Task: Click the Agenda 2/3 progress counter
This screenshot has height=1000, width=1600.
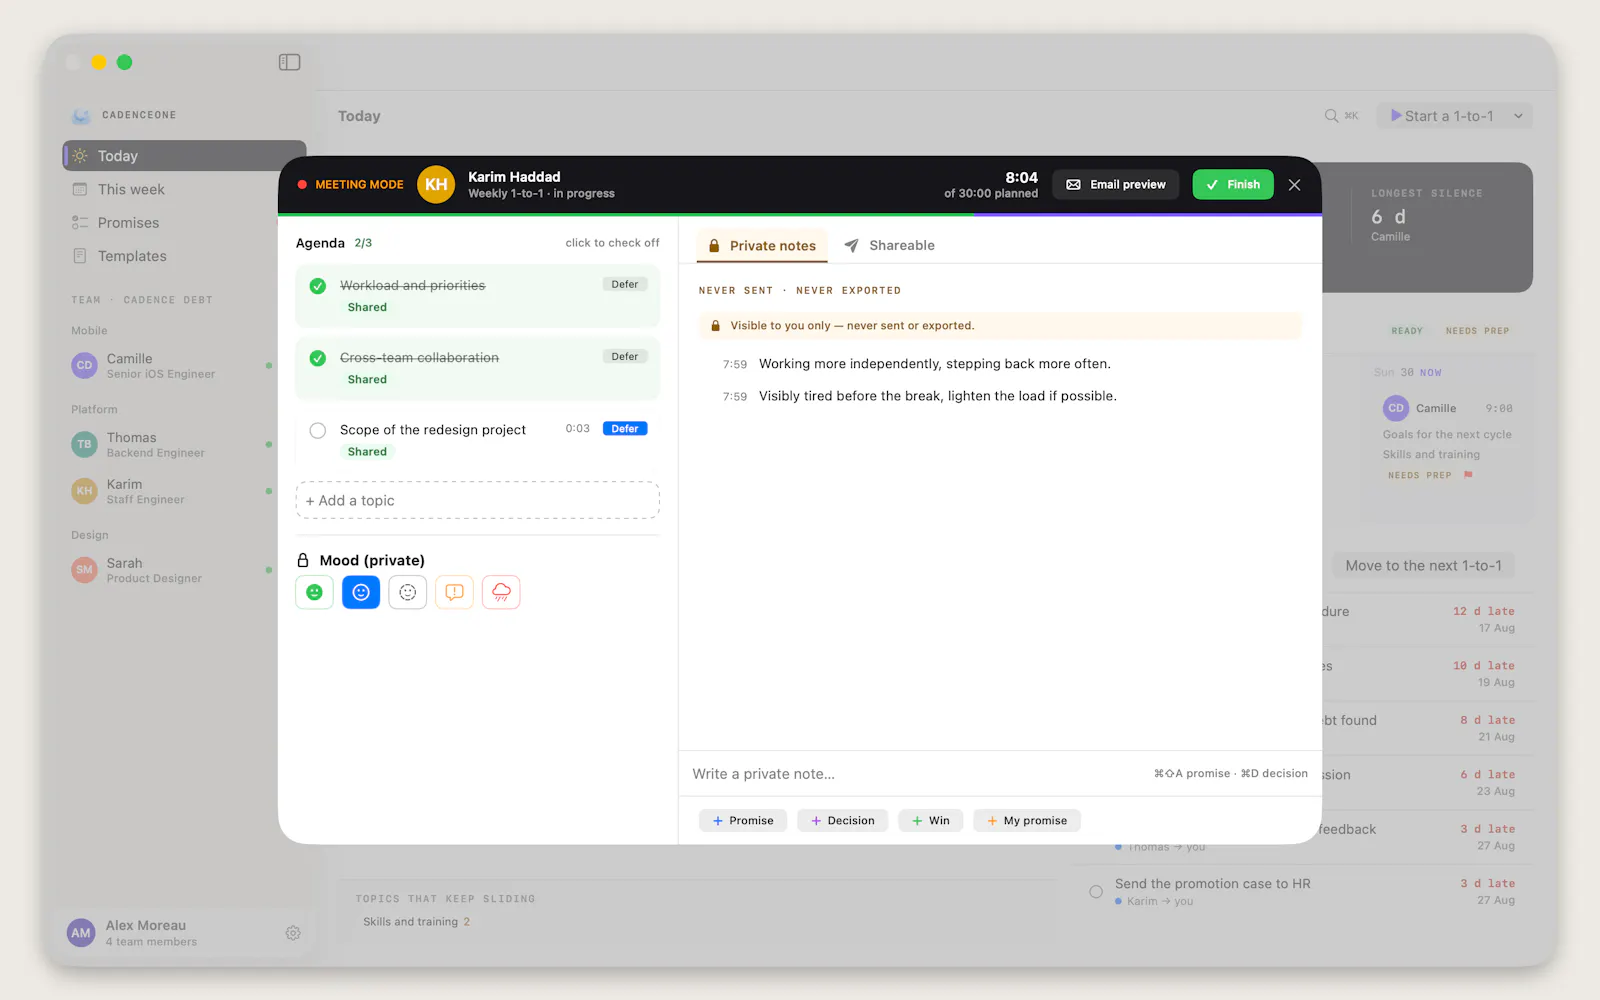Action: [x=363, y=243]
